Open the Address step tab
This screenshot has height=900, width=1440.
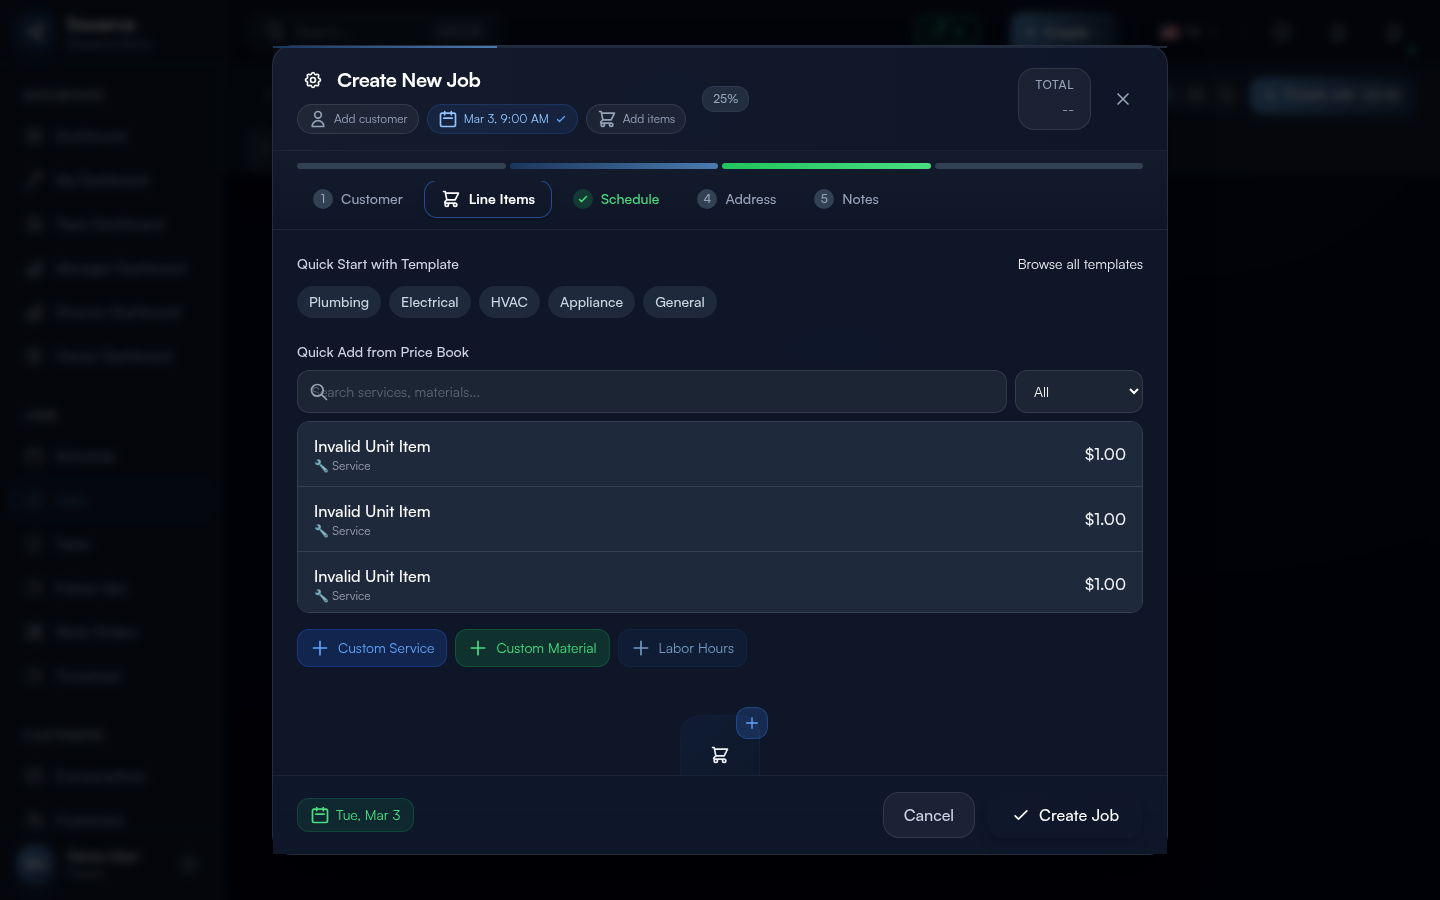coord(737,199)
